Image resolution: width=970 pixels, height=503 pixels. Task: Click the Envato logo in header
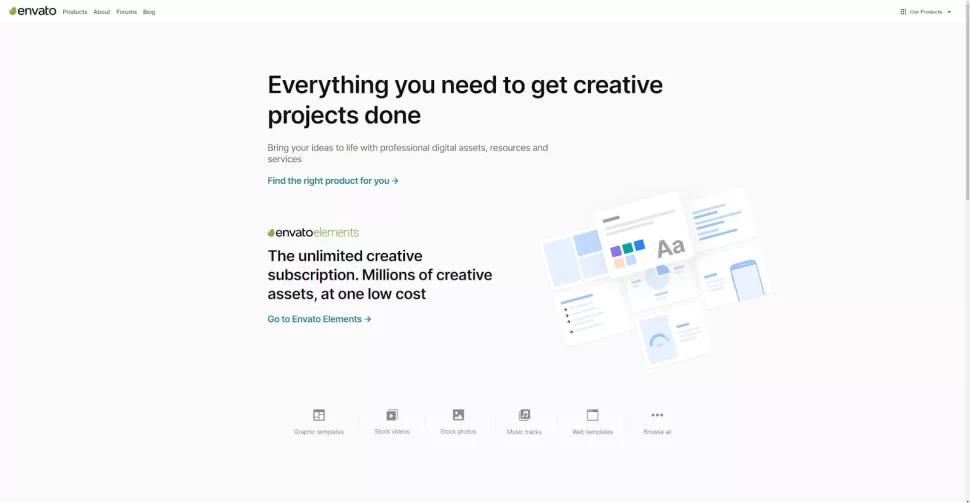click(x=32, y=11)
